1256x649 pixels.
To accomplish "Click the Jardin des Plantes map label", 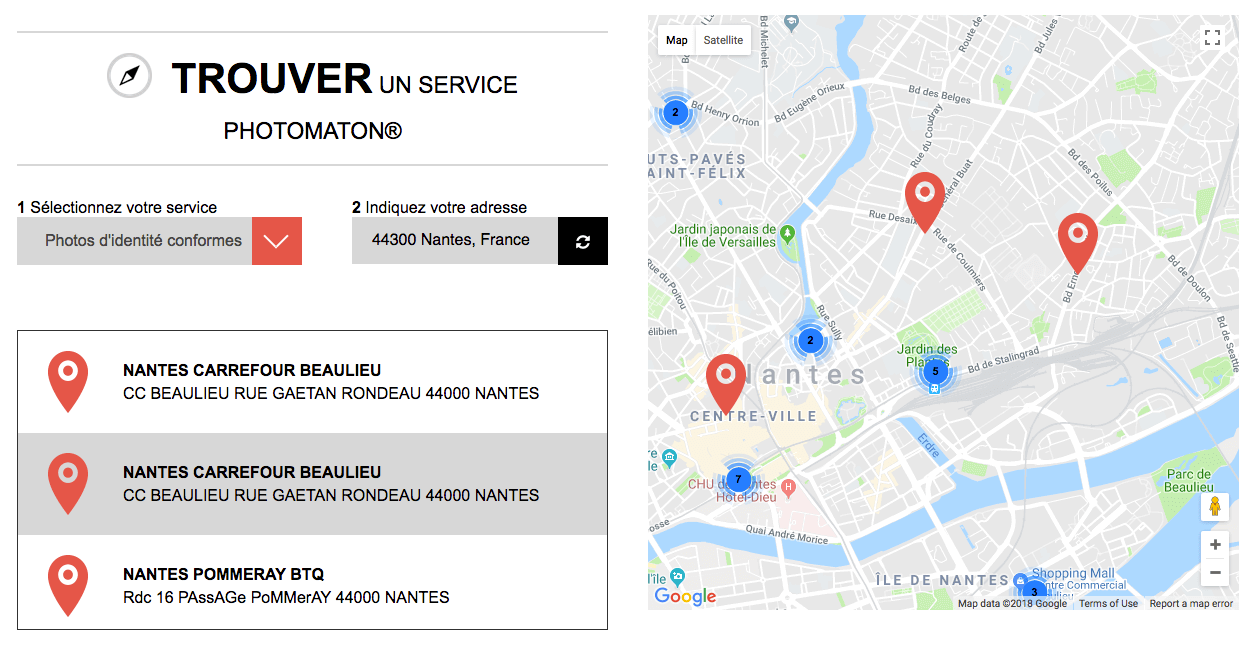I will [927, 356].
